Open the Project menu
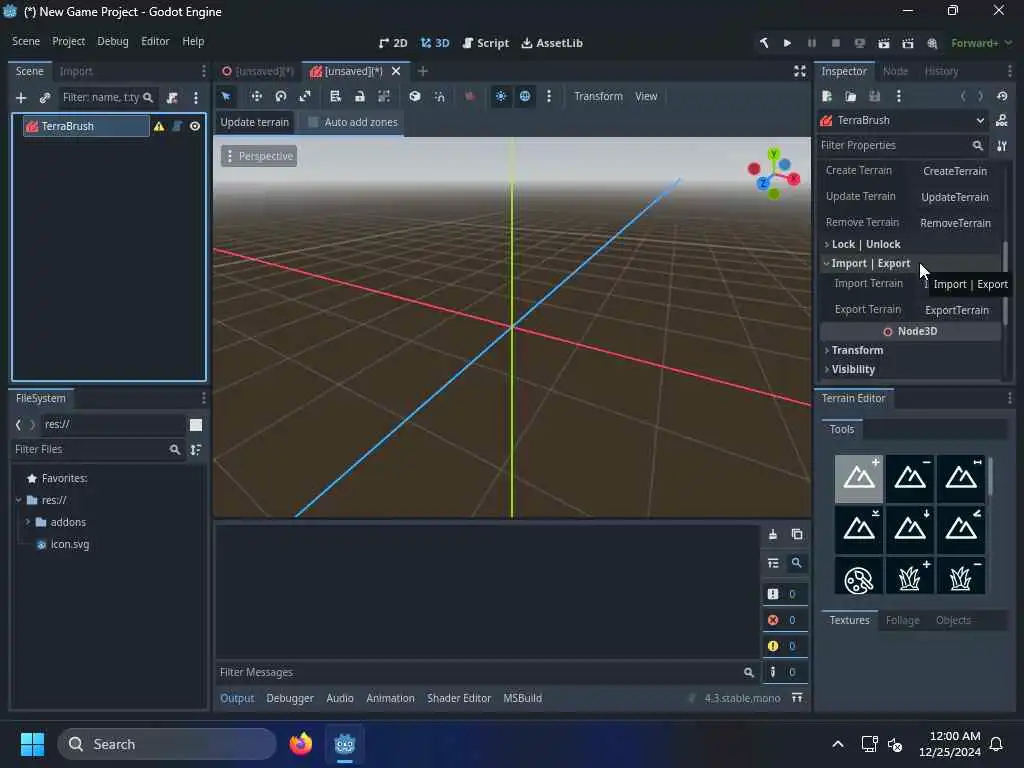1024x768 pixels. (x=69, y=41)
